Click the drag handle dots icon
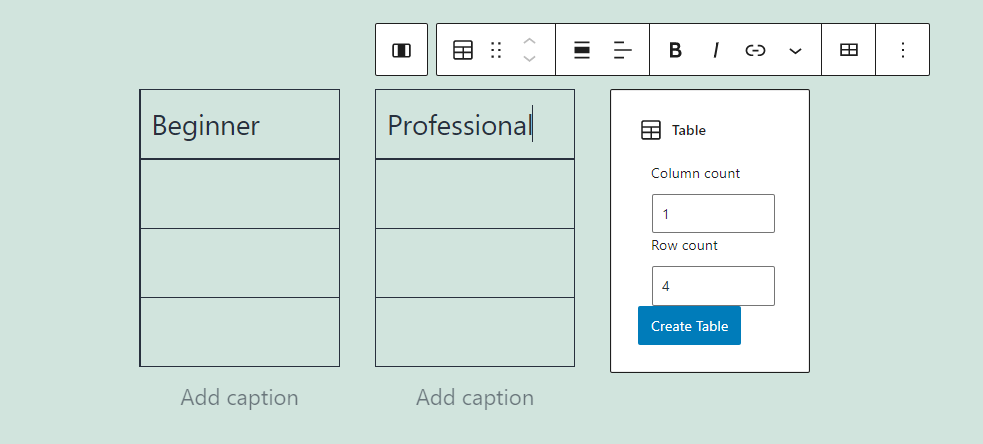The height and width of the screenshot is (444, 983). click(496, 50)
